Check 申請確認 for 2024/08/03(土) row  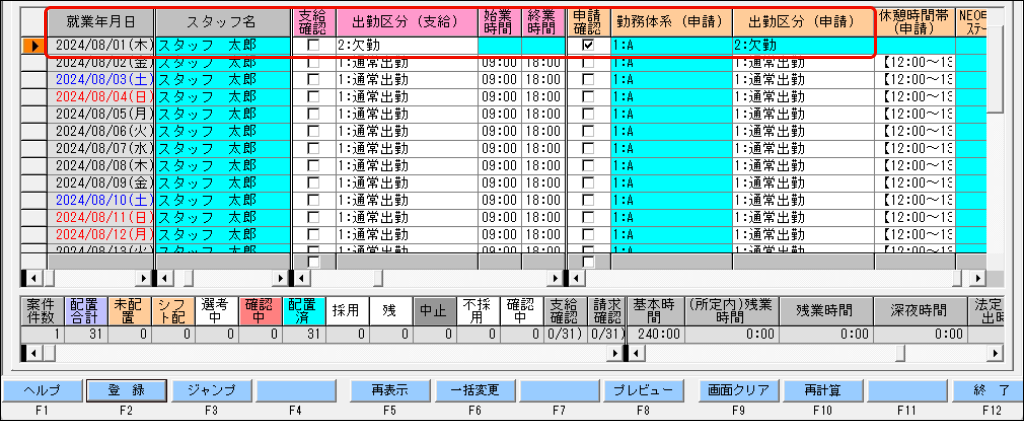tap(588, 80)
